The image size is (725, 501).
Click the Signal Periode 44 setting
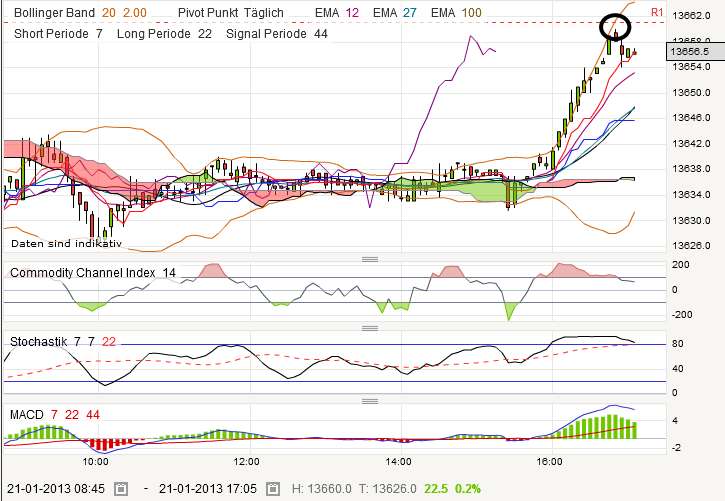click(276, 34)
